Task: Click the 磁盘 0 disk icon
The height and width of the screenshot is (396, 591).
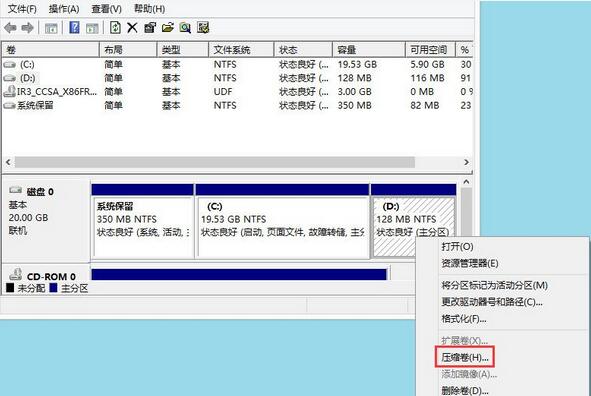Action: [15, 190]
